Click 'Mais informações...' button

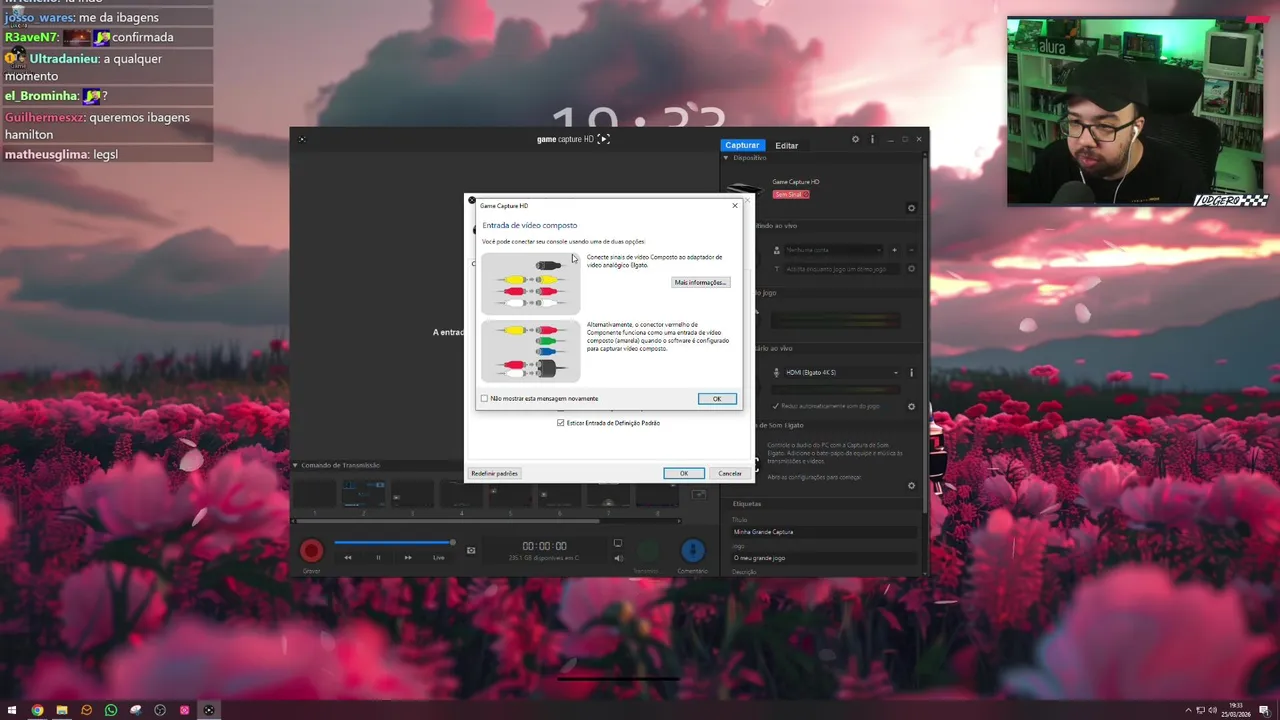point(700,283)
